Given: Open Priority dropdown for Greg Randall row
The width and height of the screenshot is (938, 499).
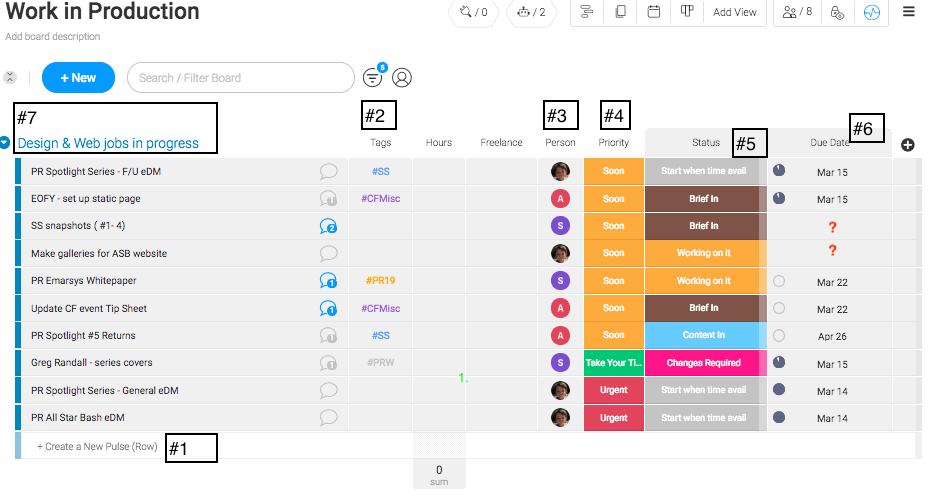Looking at the screenshot, I should point(614,363).
